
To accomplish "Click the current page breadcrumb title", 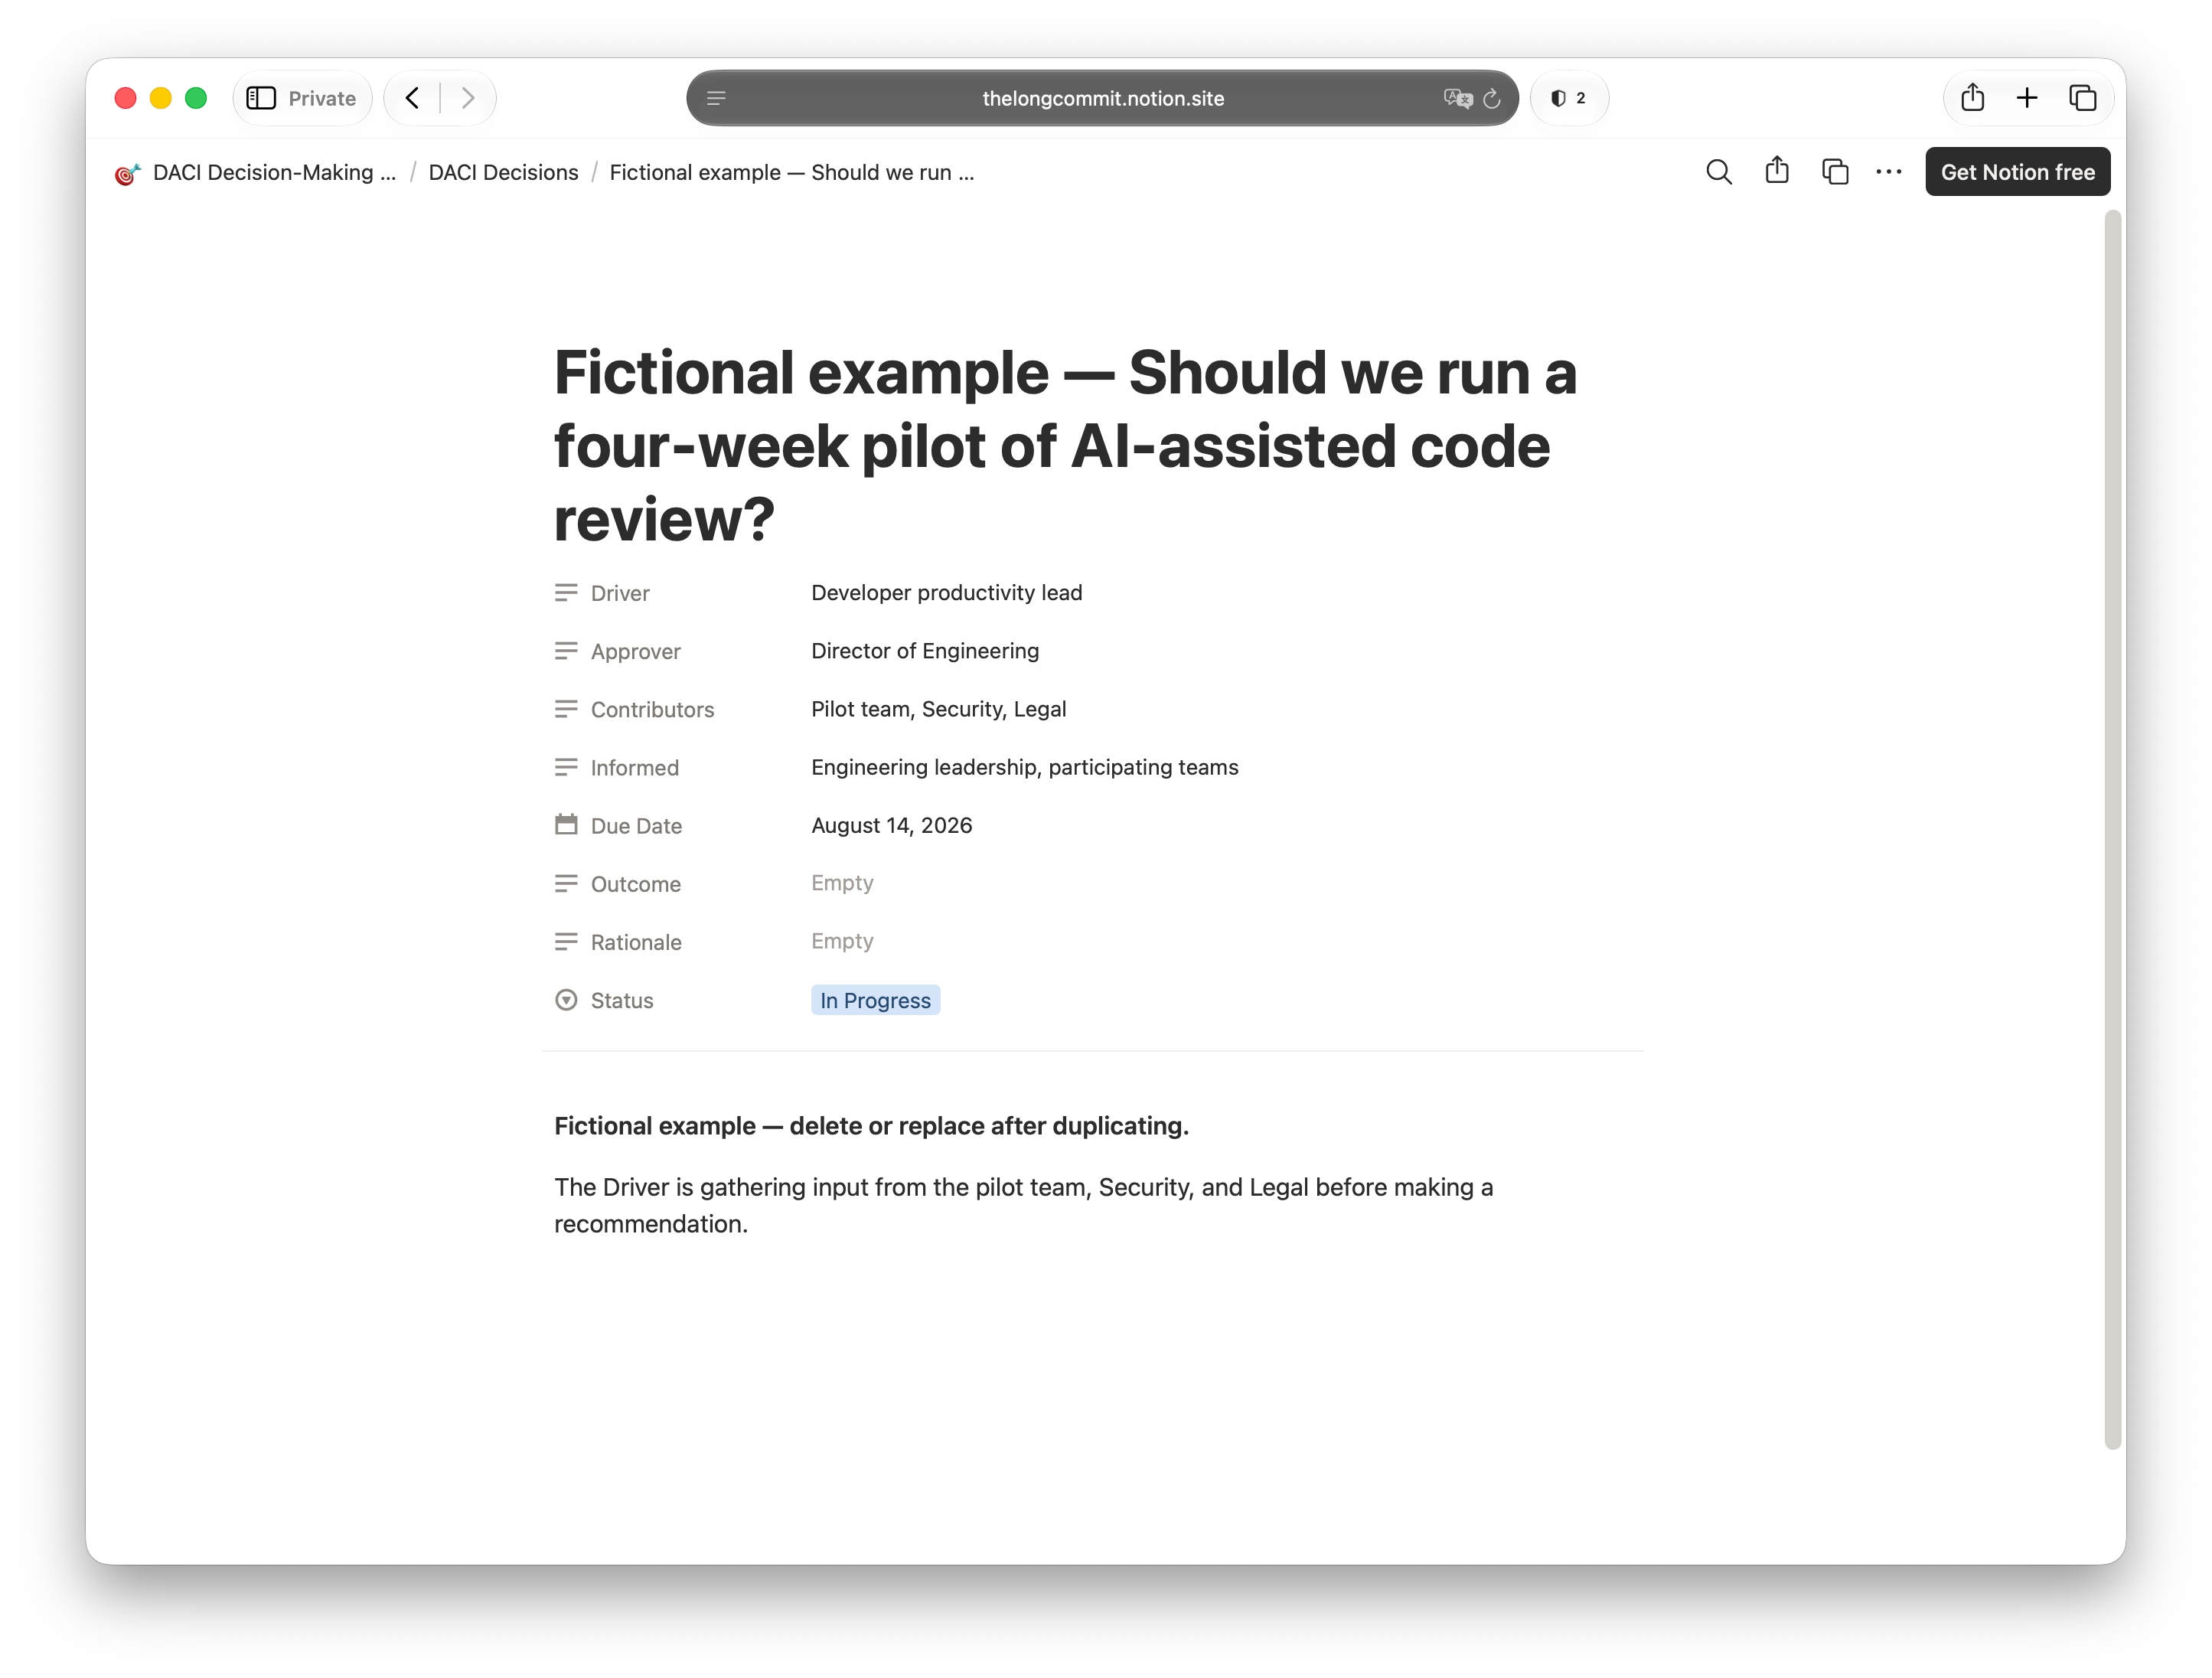I will click(791, 172).
